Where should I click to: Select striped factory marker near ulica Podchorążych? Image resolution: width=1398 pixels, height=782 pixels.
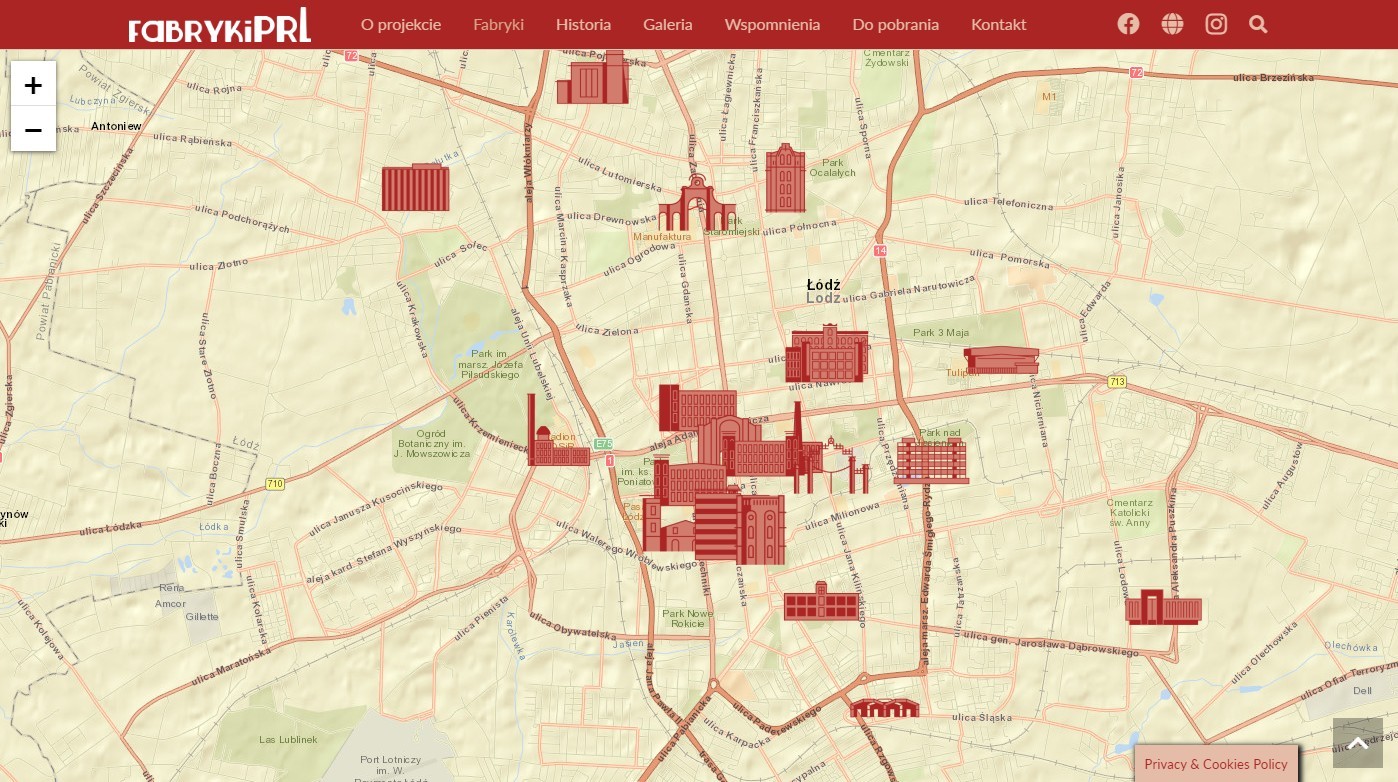(416, 187)
